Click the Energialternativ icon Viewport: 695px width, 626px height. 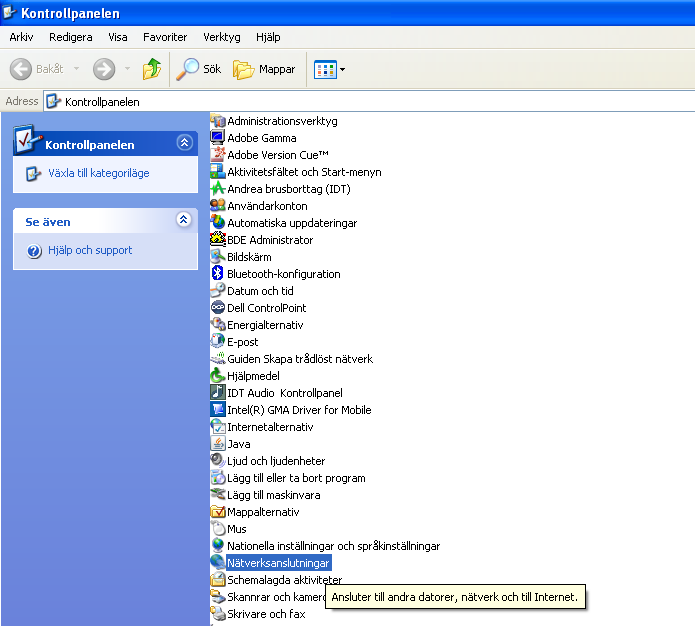pos(218,325)
